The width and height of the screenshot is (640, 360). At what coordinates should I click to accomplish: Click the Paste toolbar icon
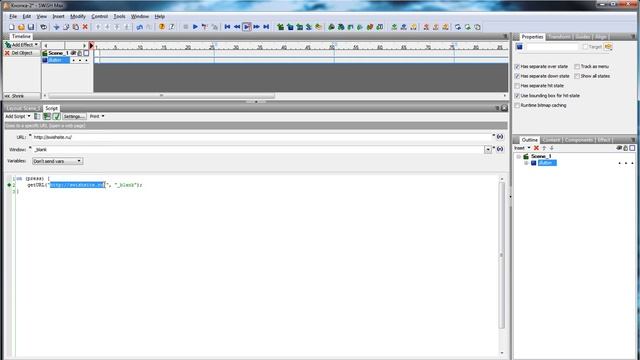76,27
